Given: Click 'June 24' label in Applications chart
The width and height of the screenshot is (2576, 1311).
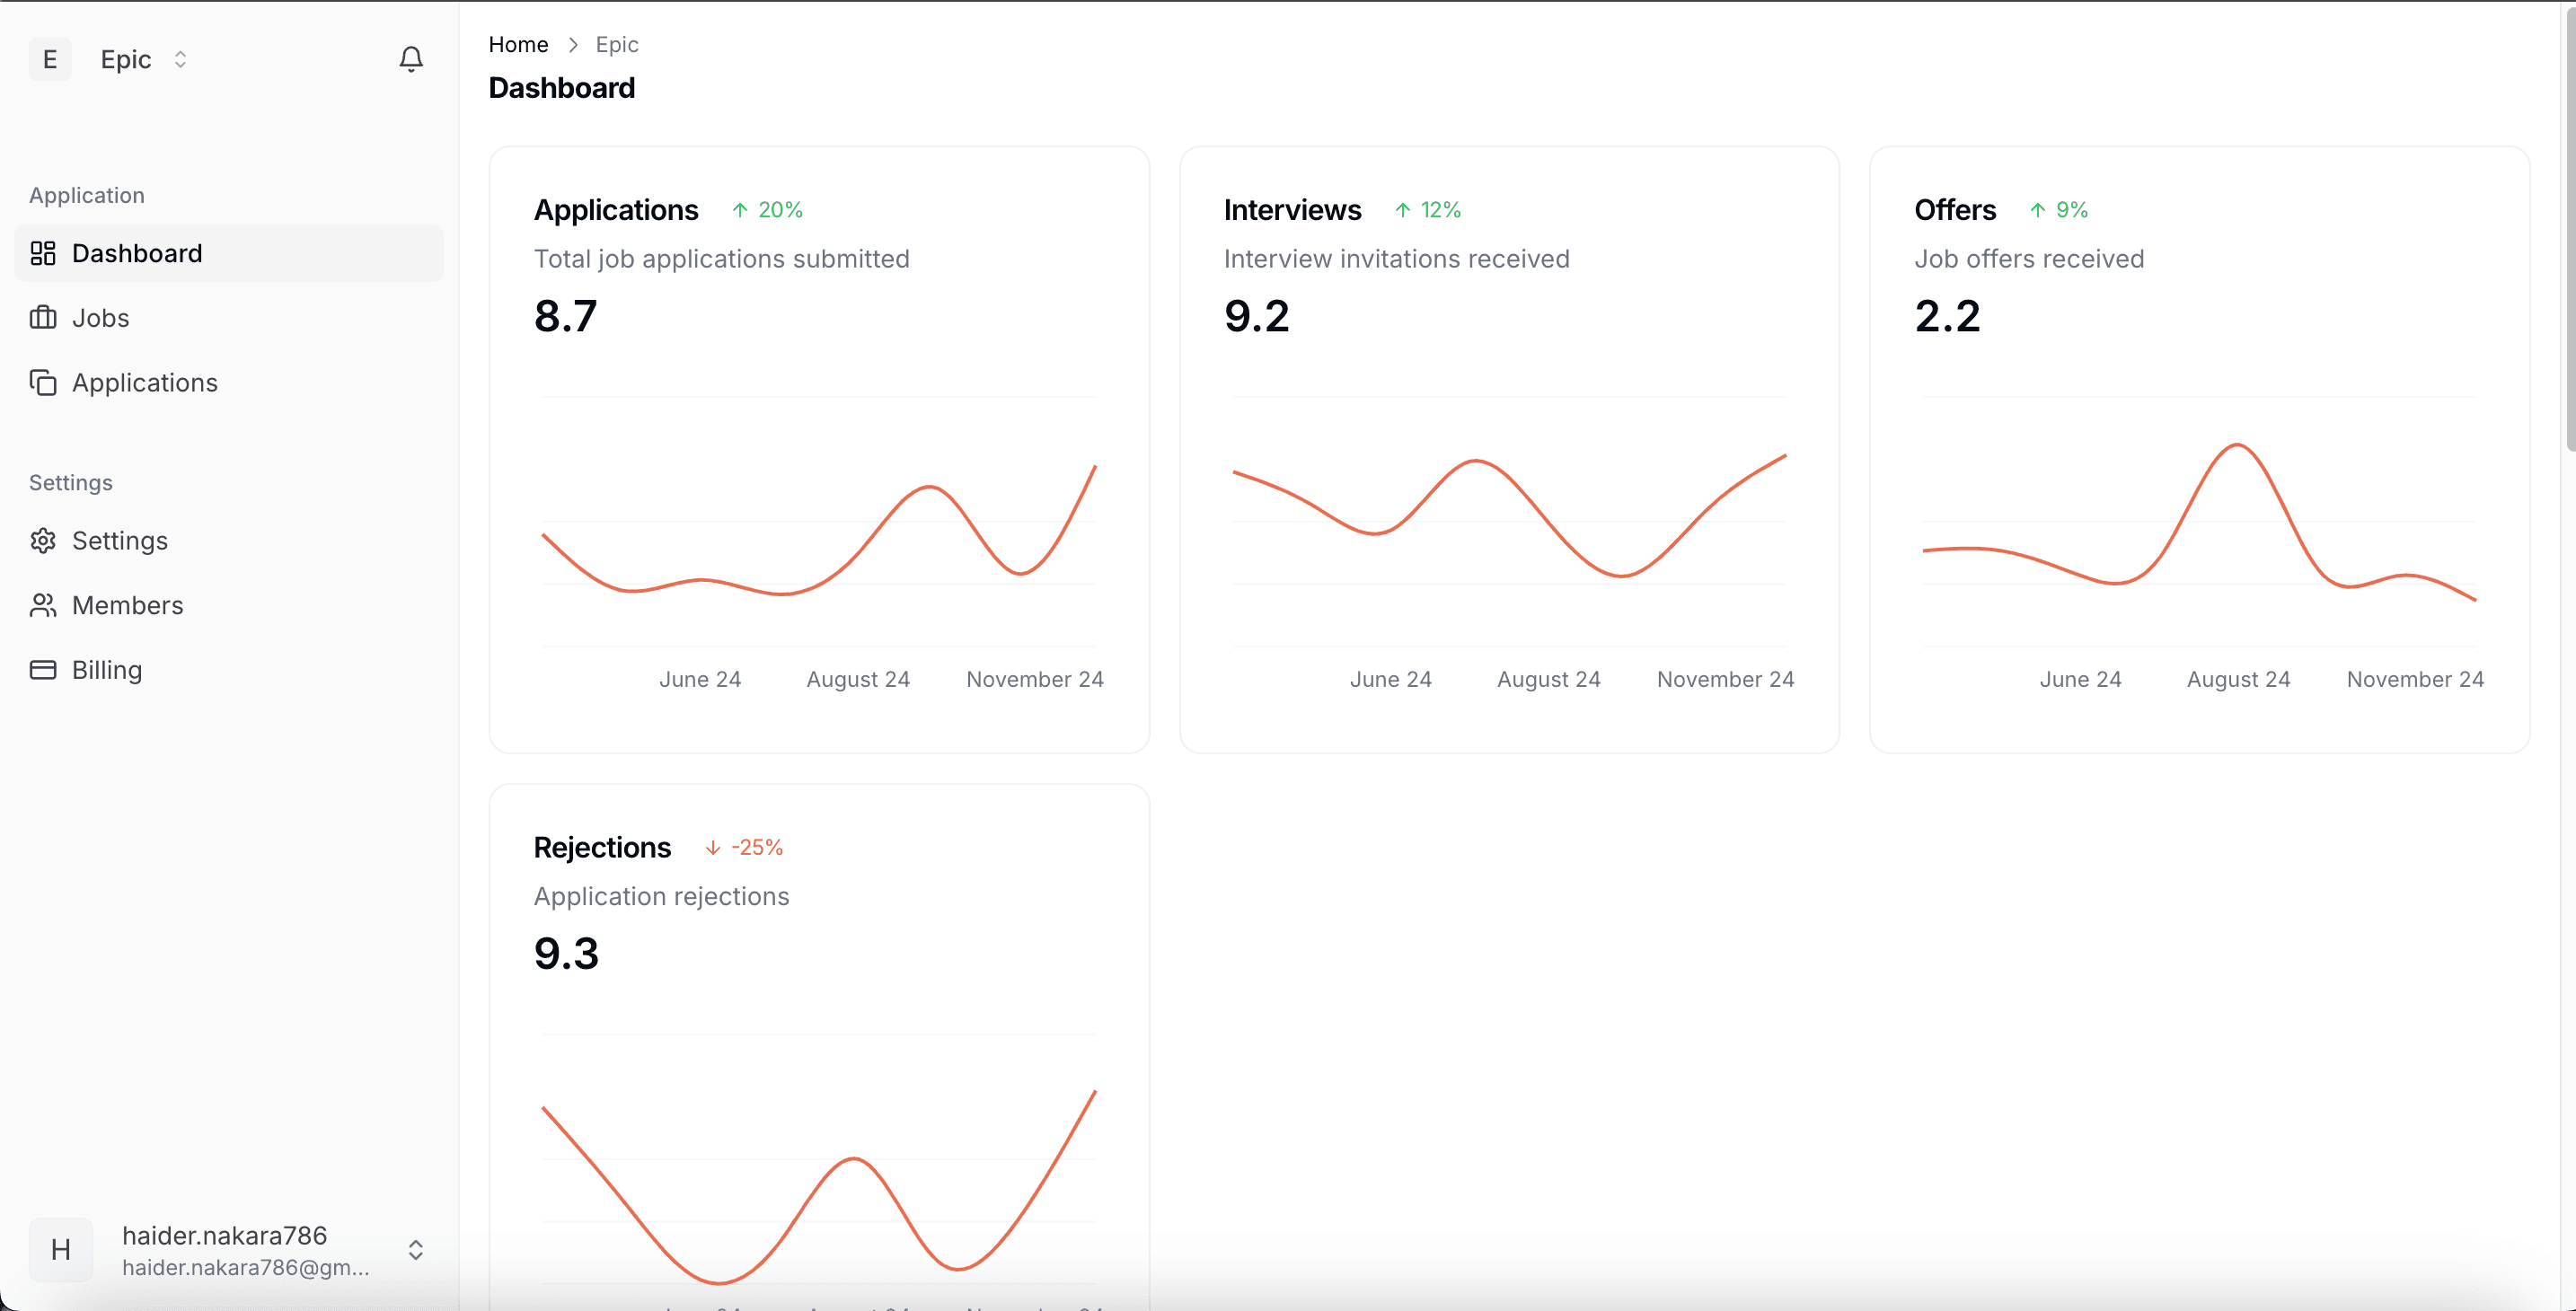Looking at the screenshot, I should [700, 680].
